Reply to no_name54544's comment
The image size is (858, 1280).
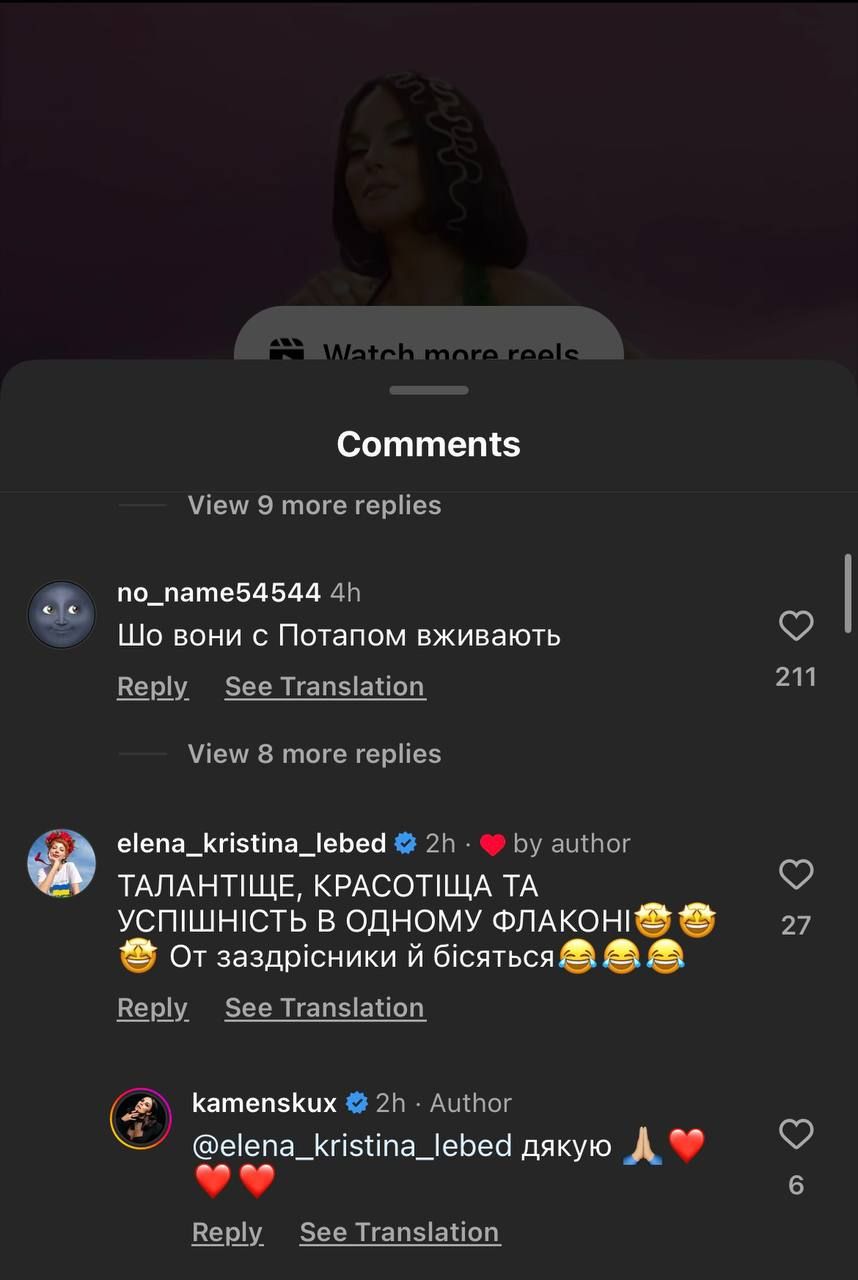click(152, 686)
